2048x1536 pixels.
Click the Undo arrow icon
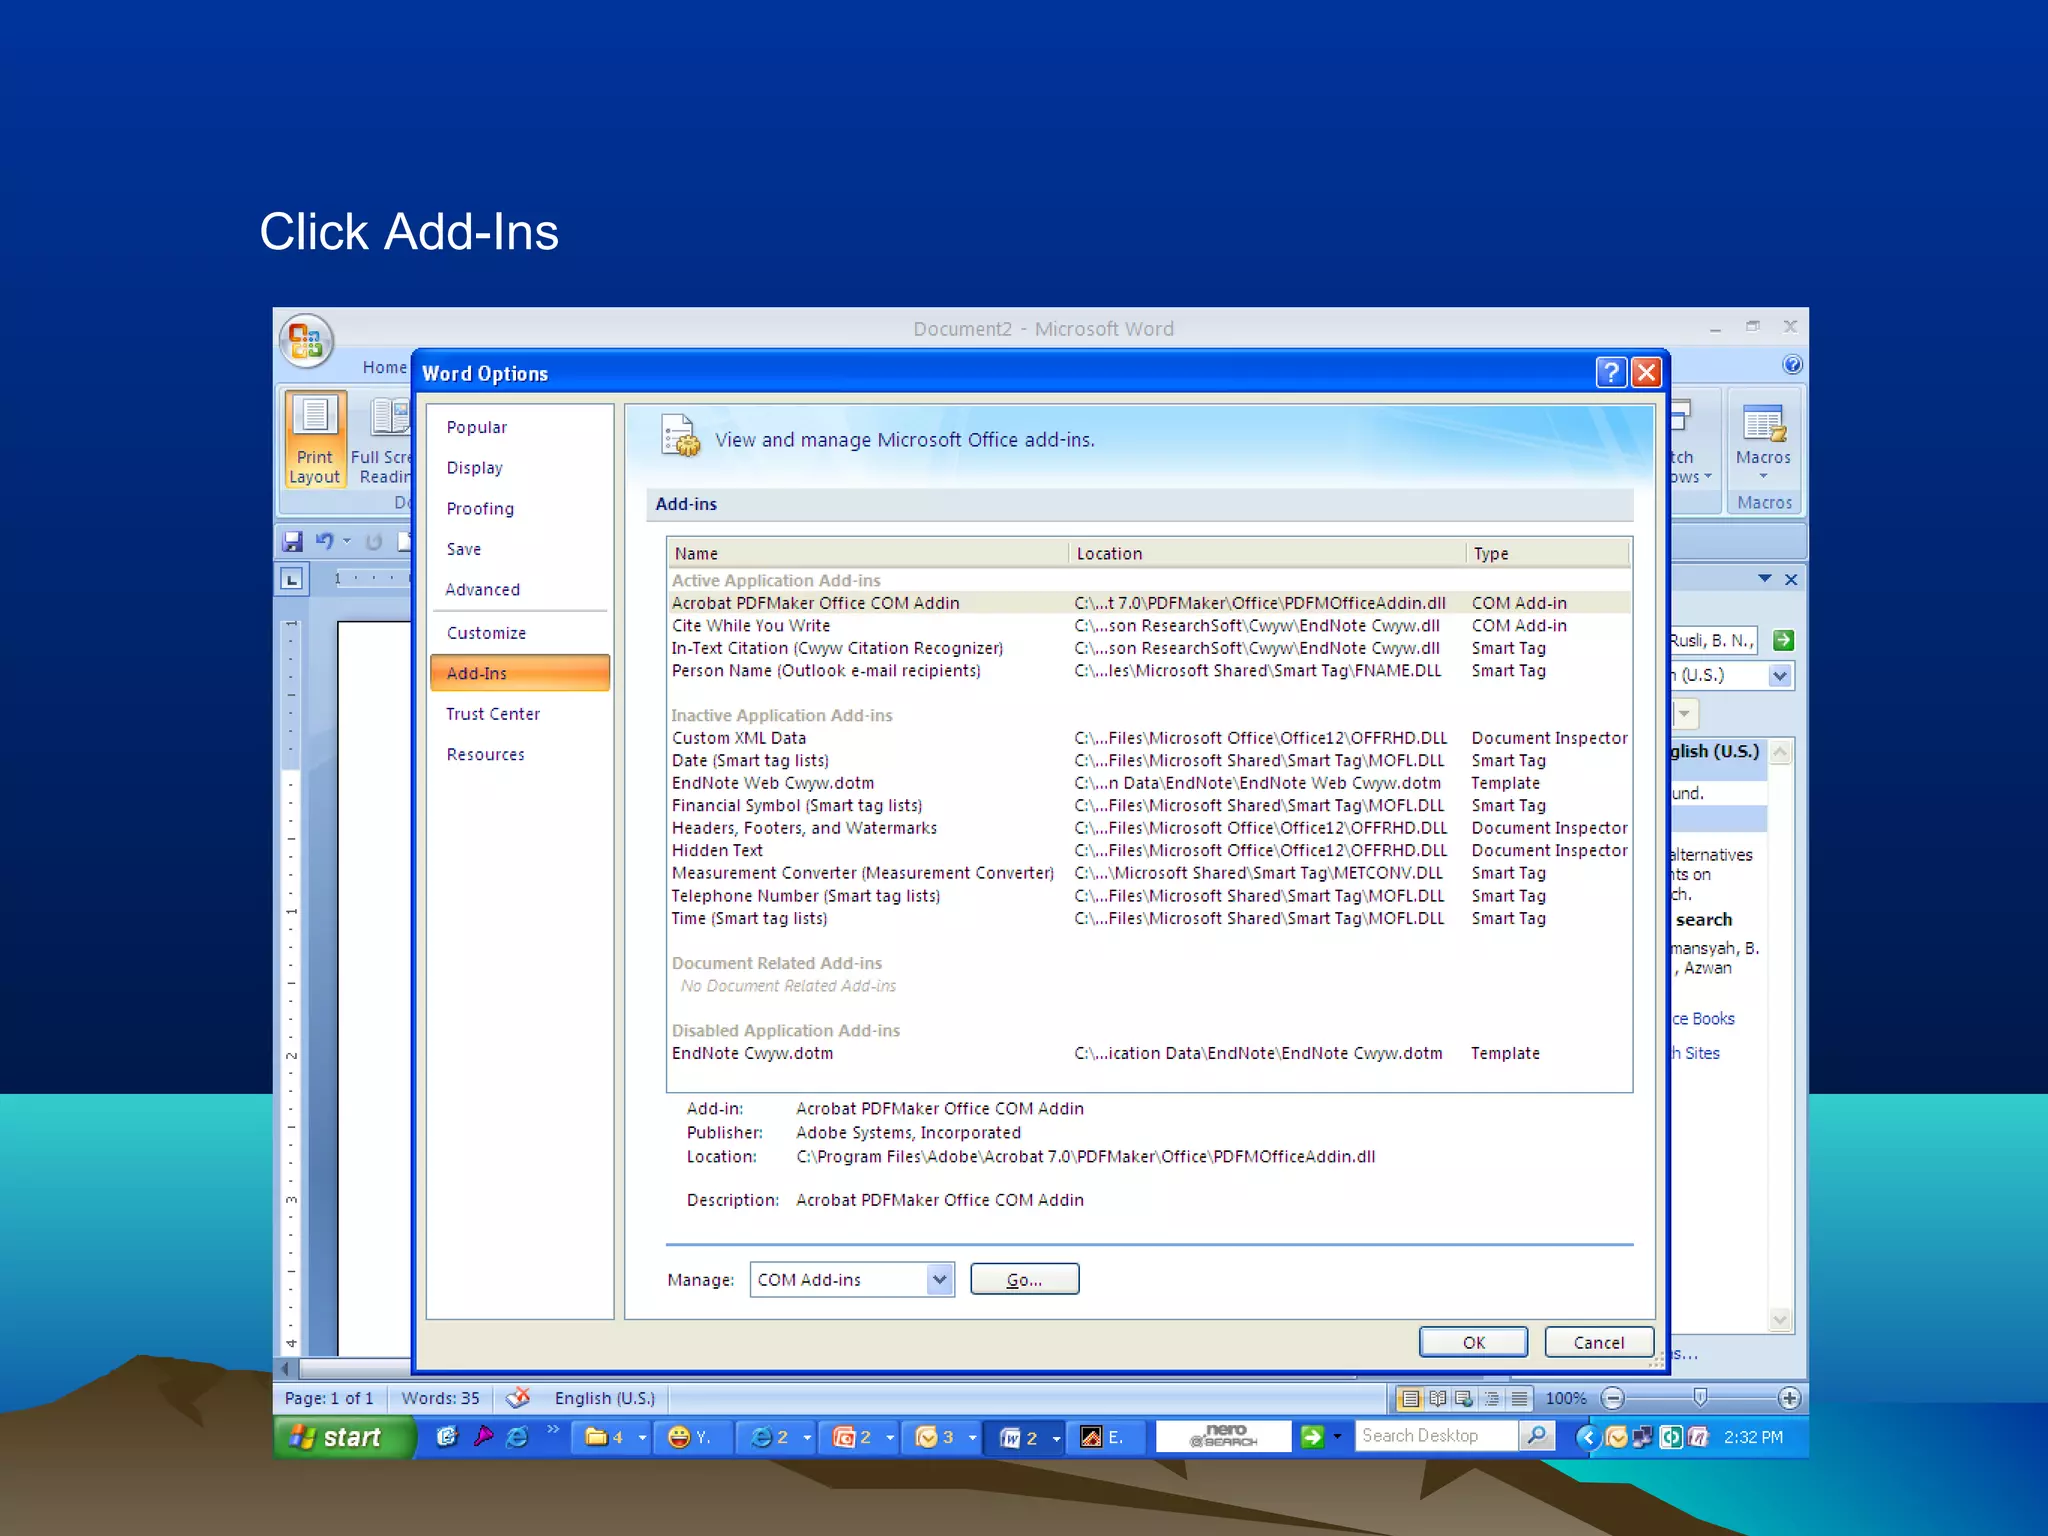pyautogui.click(x=324, y=541)
